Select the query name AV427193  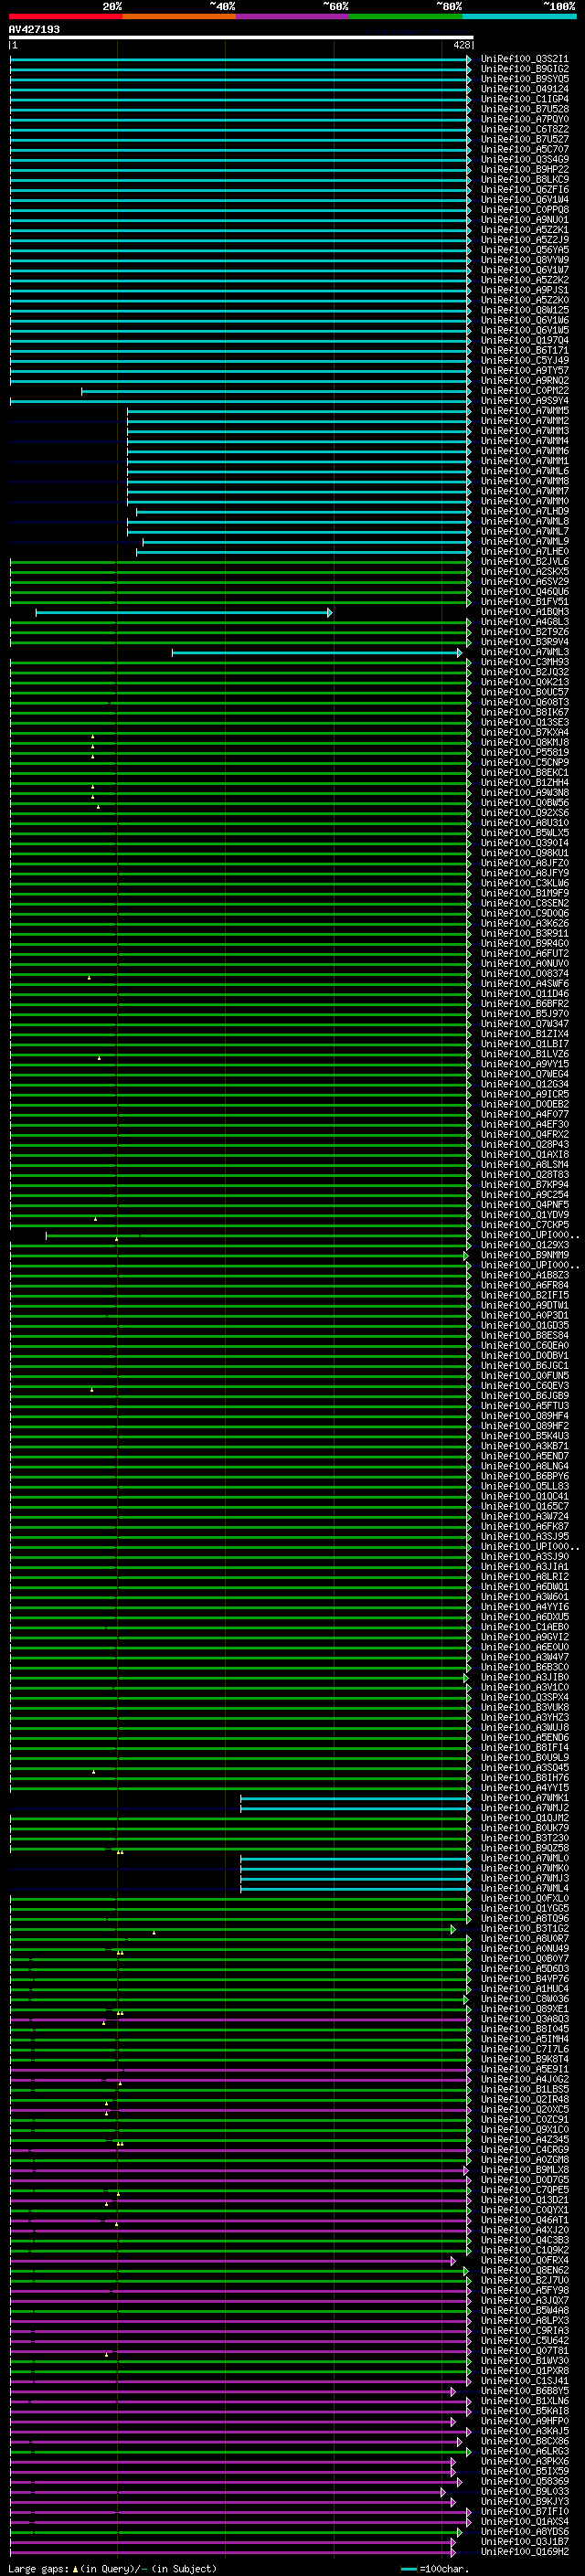(x=34, y=30)
